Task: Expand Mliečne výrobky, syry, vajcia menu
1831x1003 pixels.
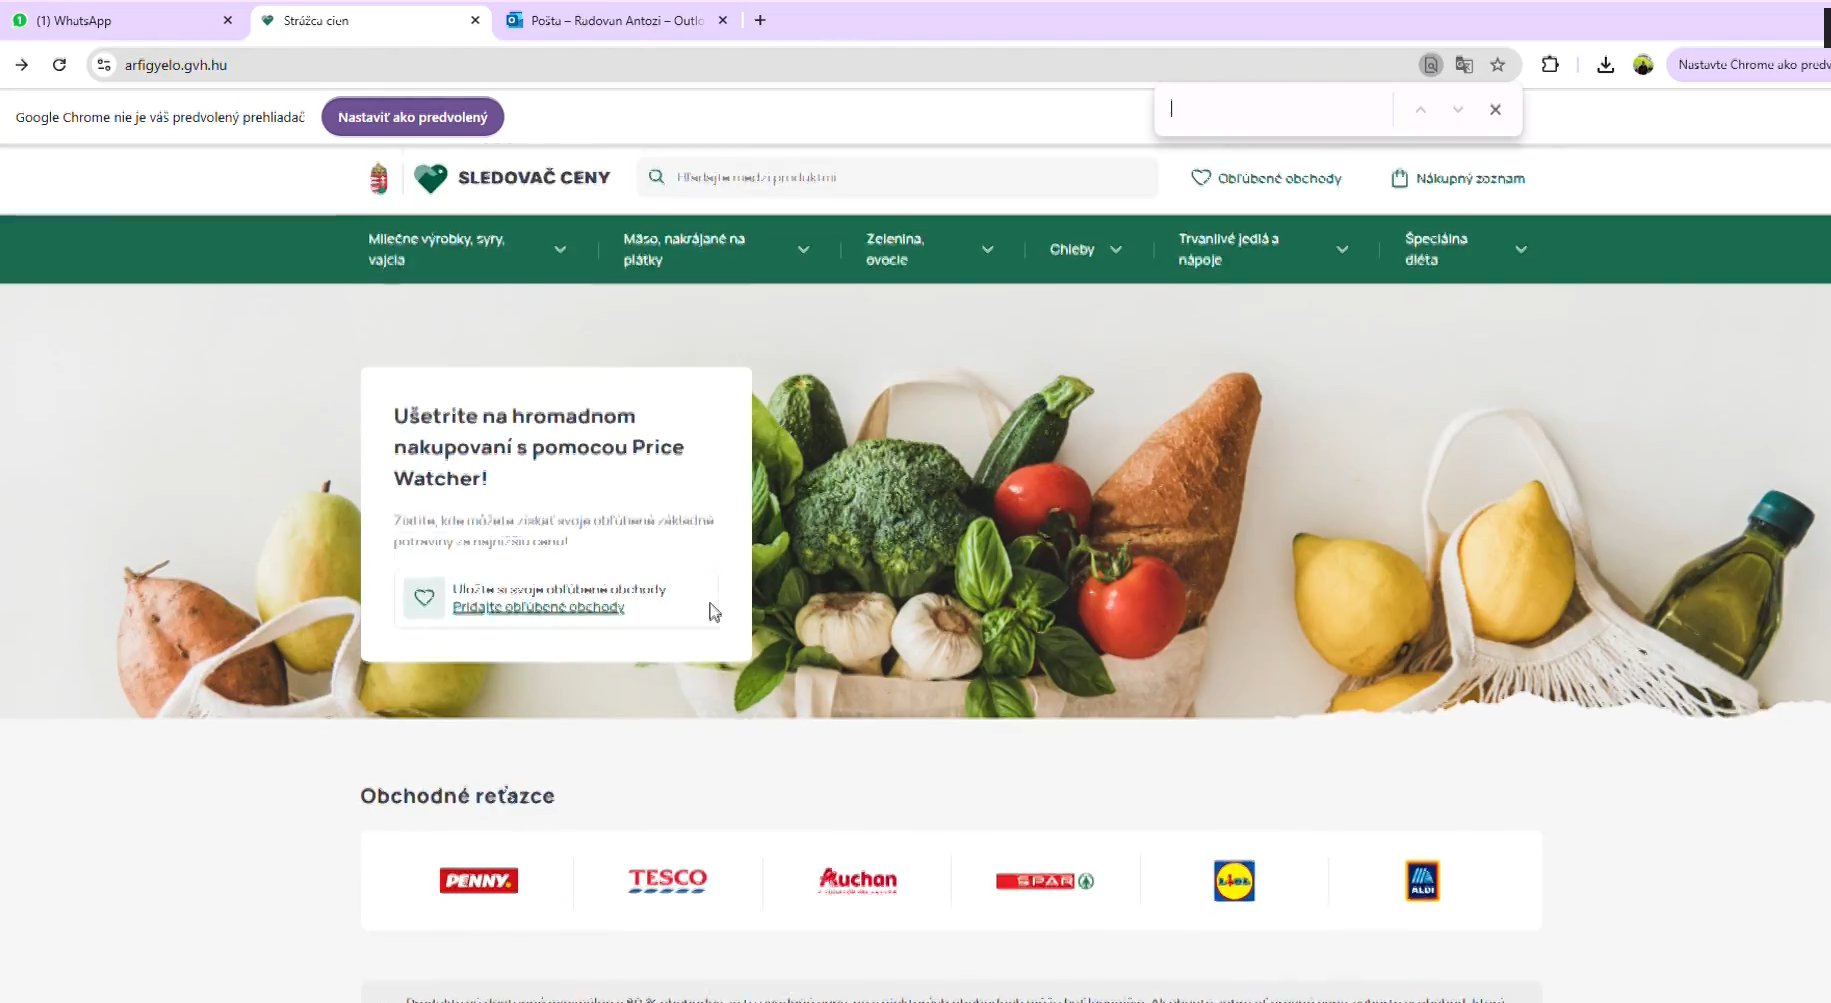Action: click(x=560, y=250)
